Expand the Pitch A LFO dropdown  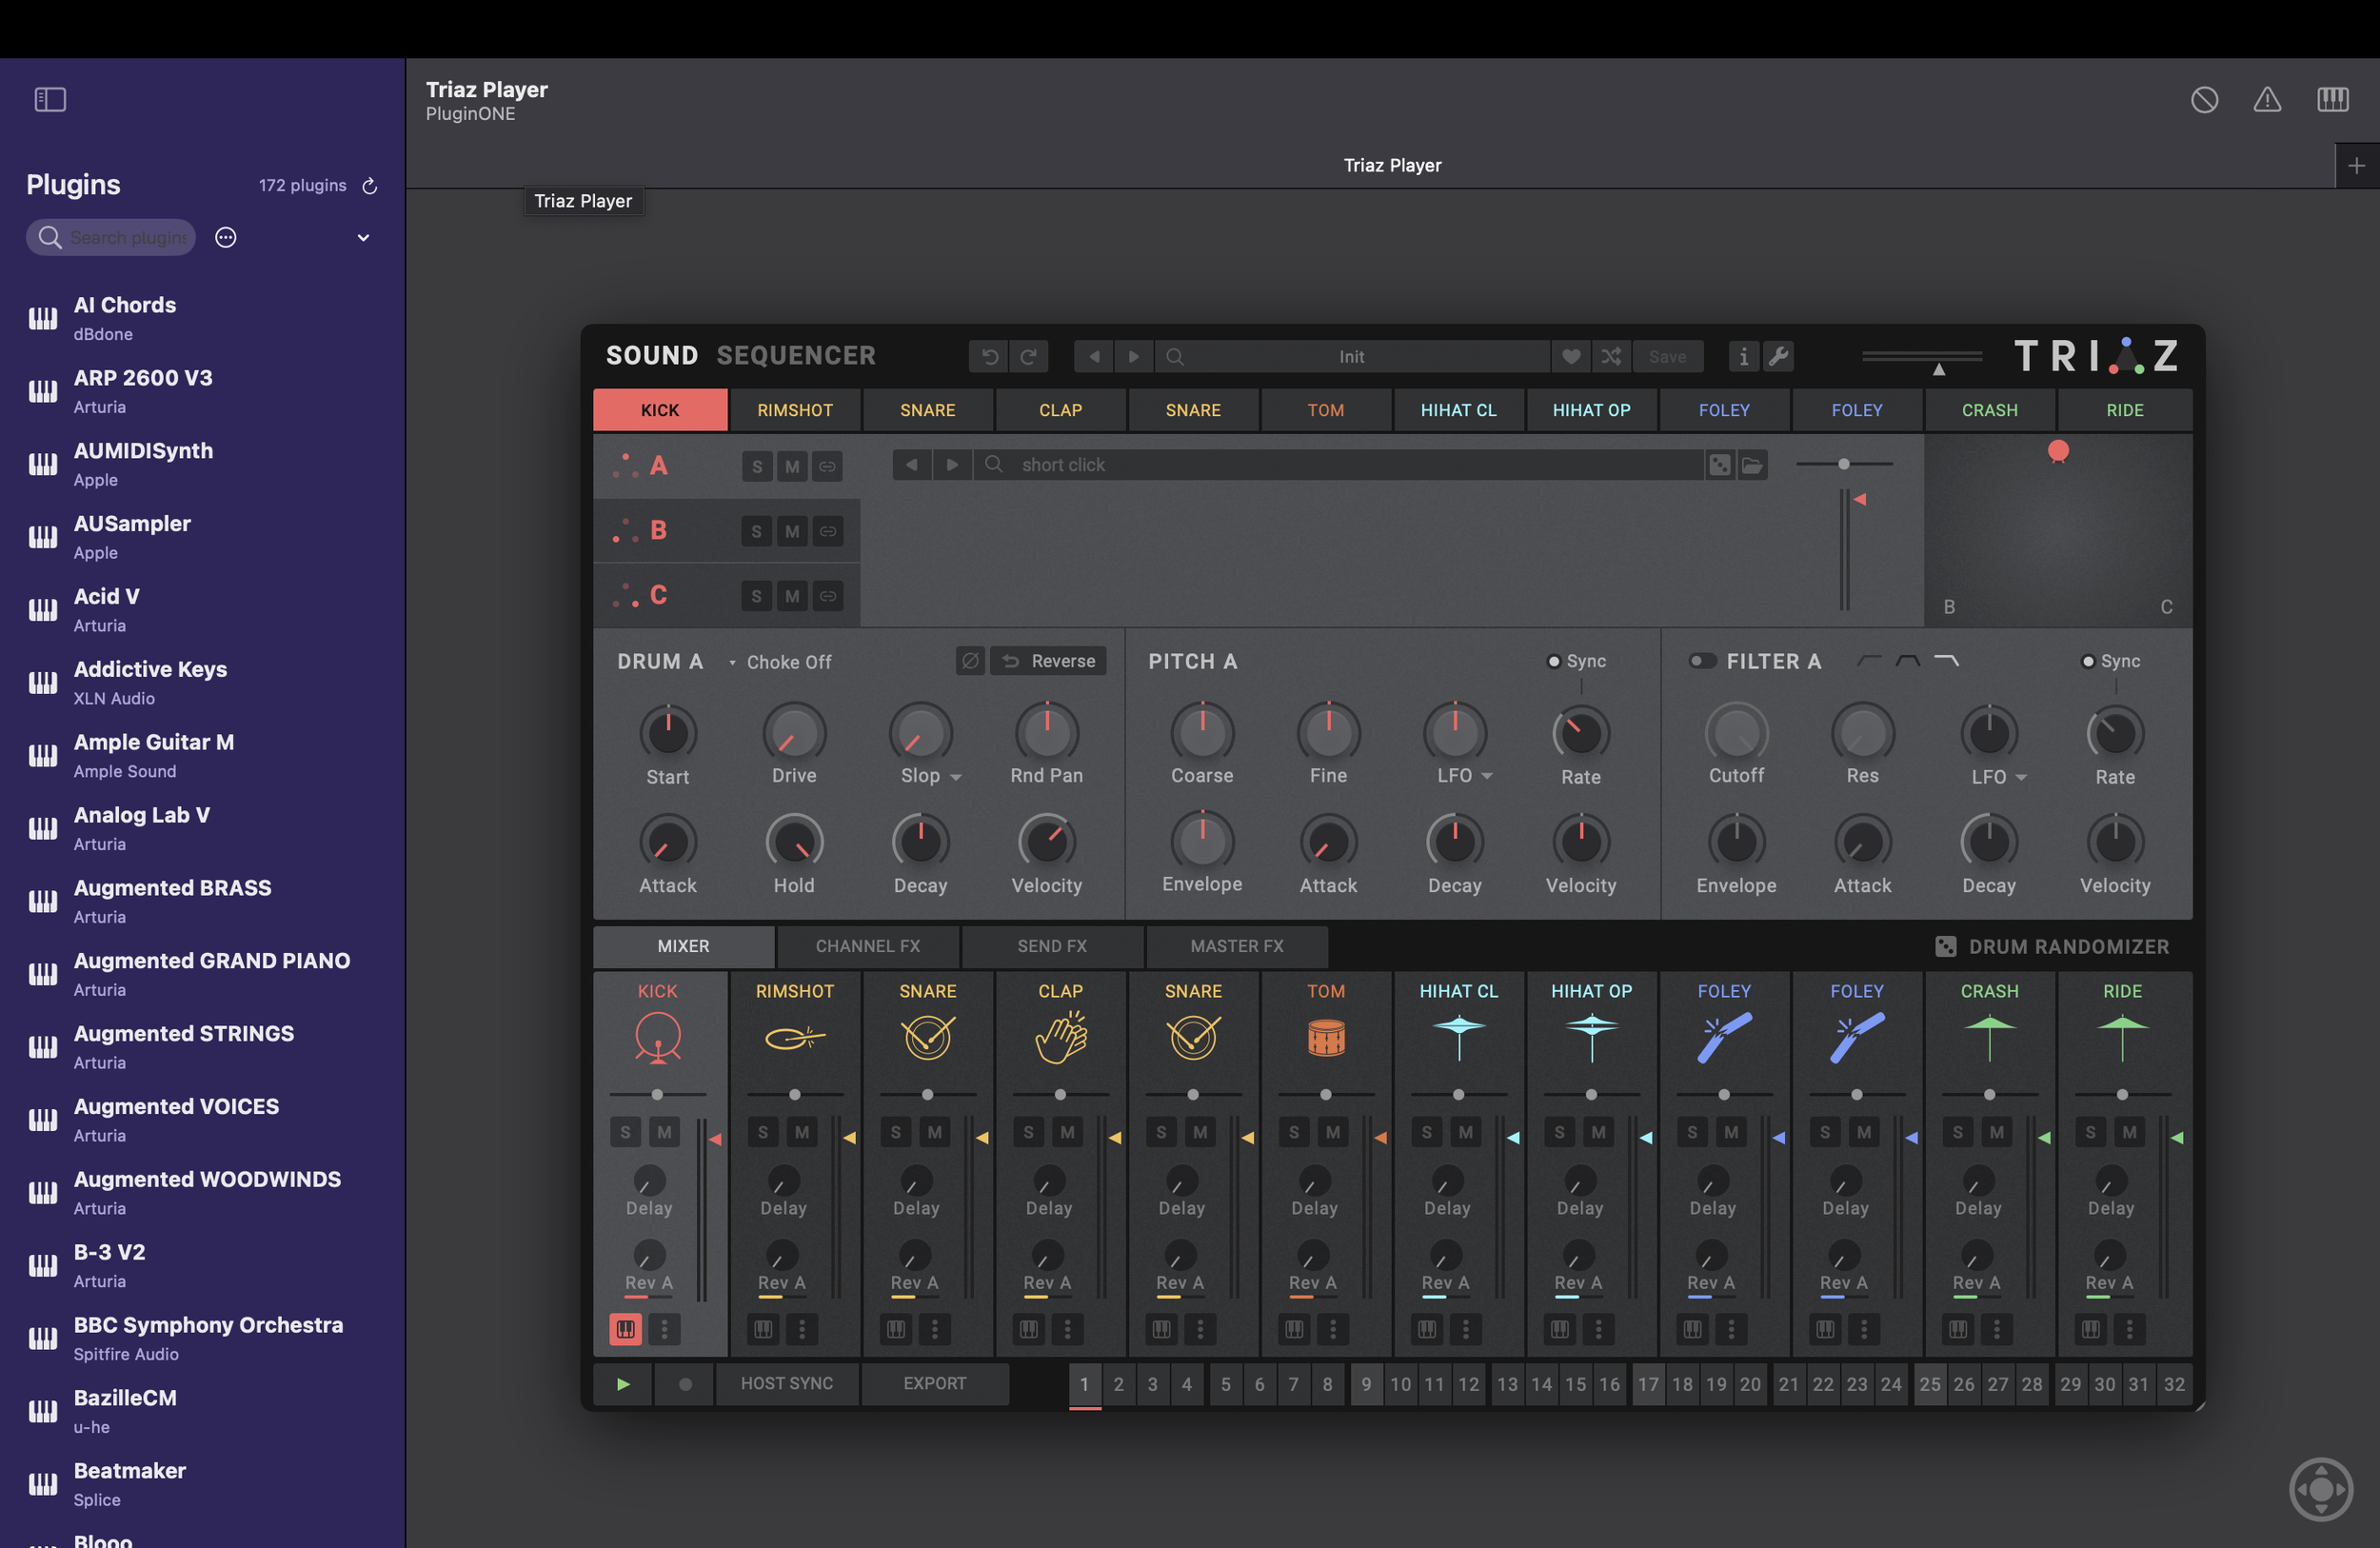1486,776
